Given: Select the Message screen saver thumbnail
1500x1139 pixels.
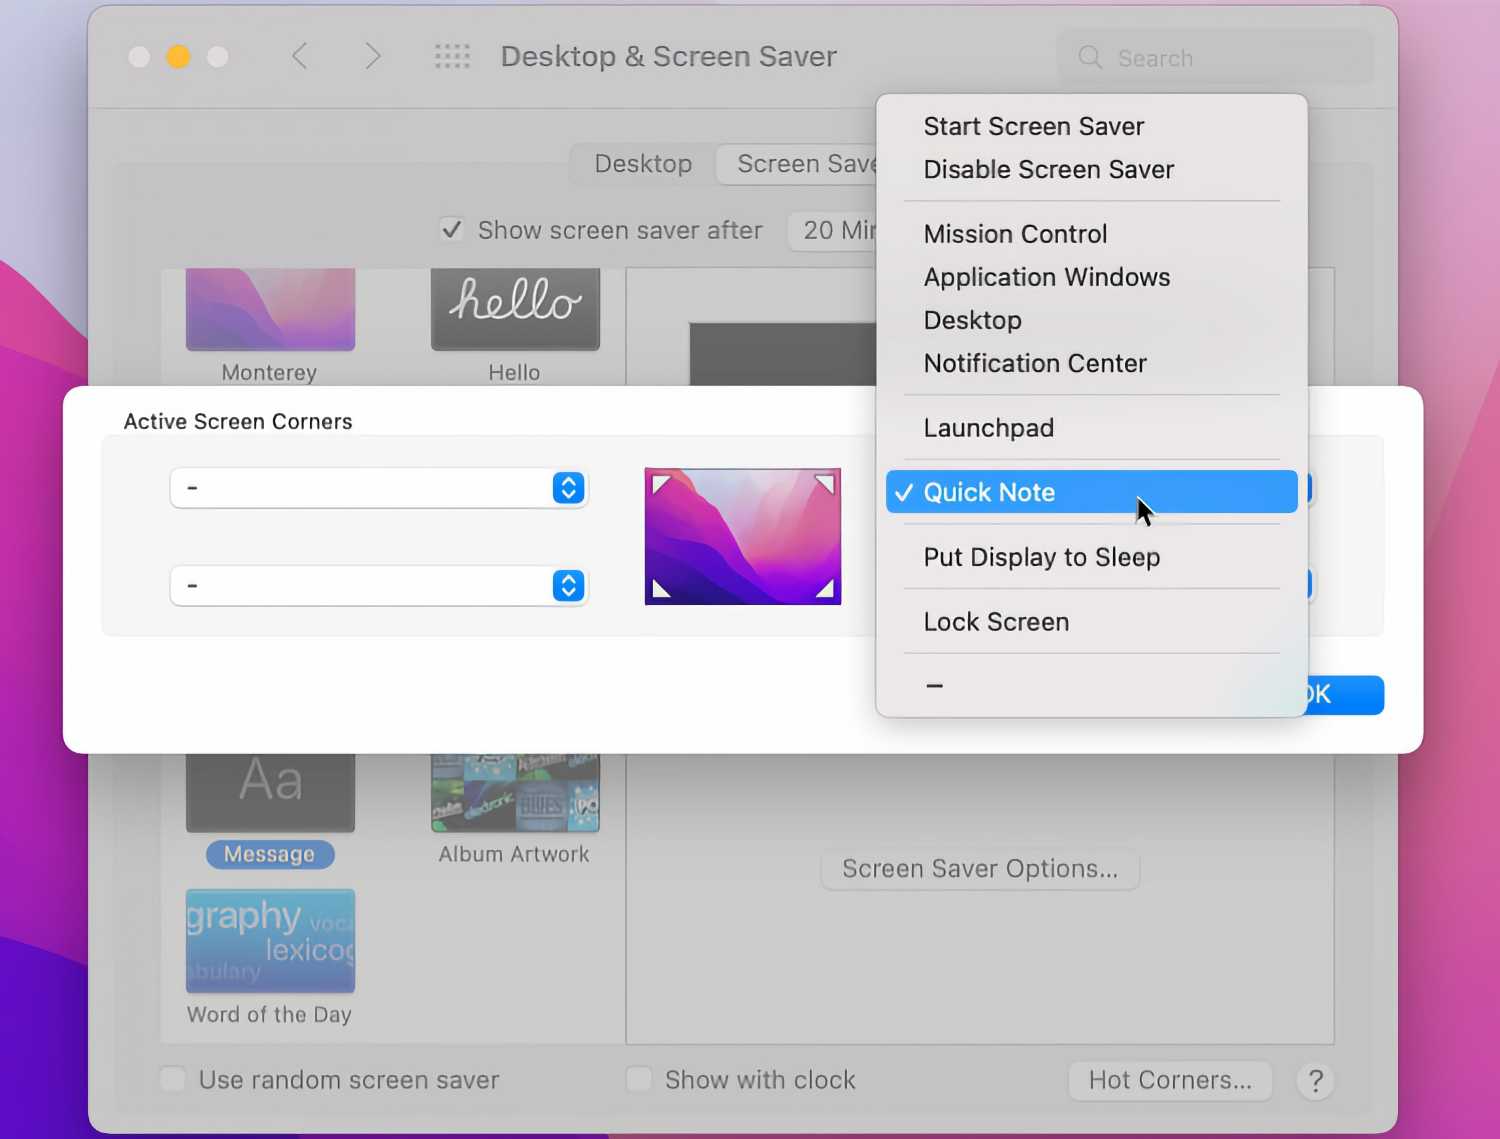Looking at the screenshot, I should [270, 792].
